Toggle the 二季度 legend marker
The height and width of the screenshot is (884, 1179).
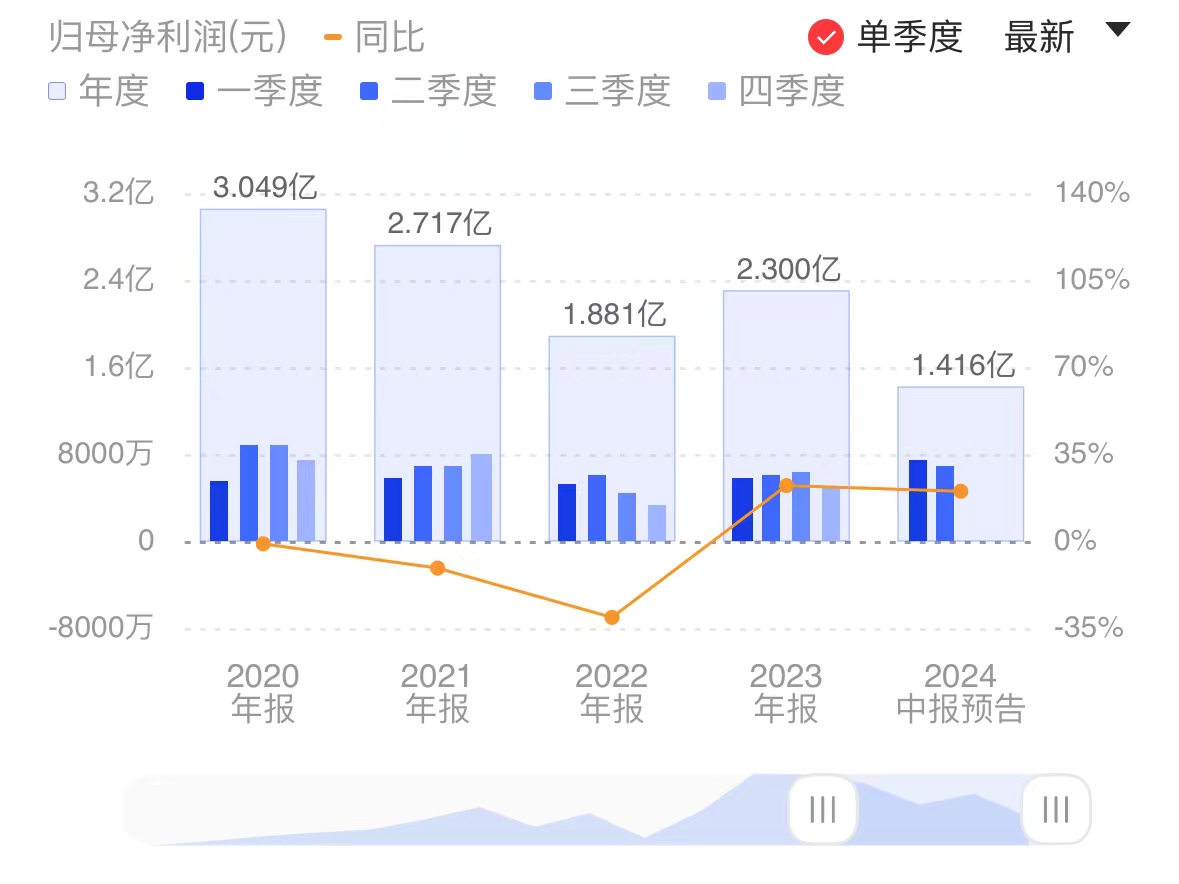point(369,92)
